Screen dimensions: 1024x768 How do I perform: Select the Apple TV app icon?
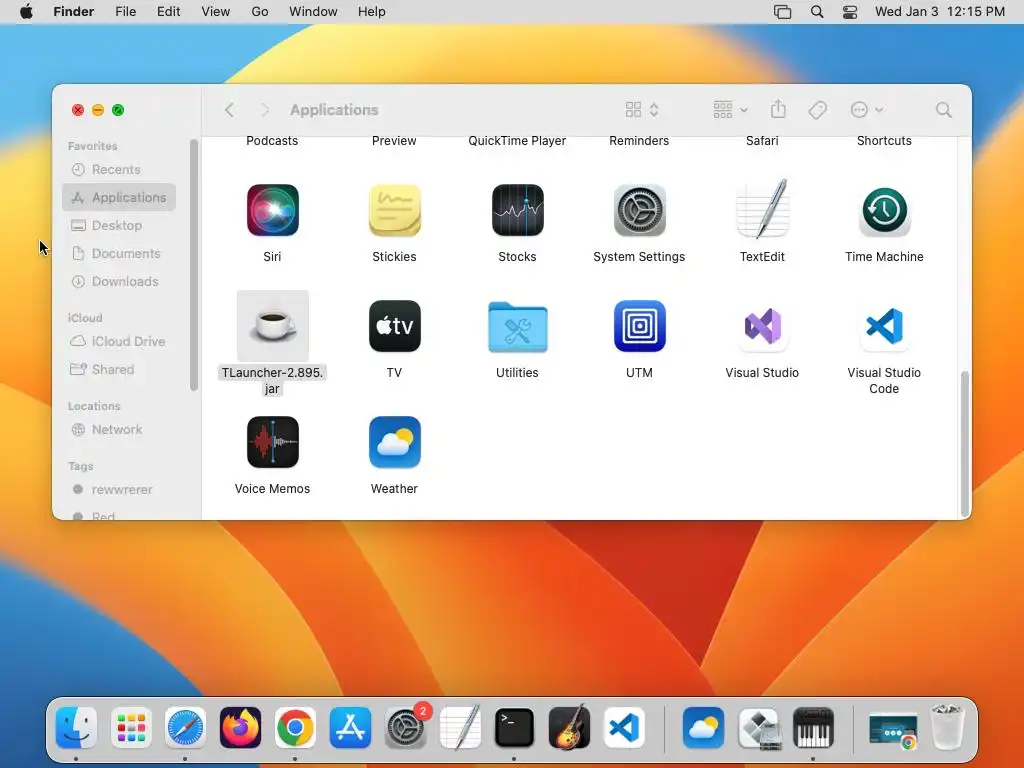click(x=394, y=326)
